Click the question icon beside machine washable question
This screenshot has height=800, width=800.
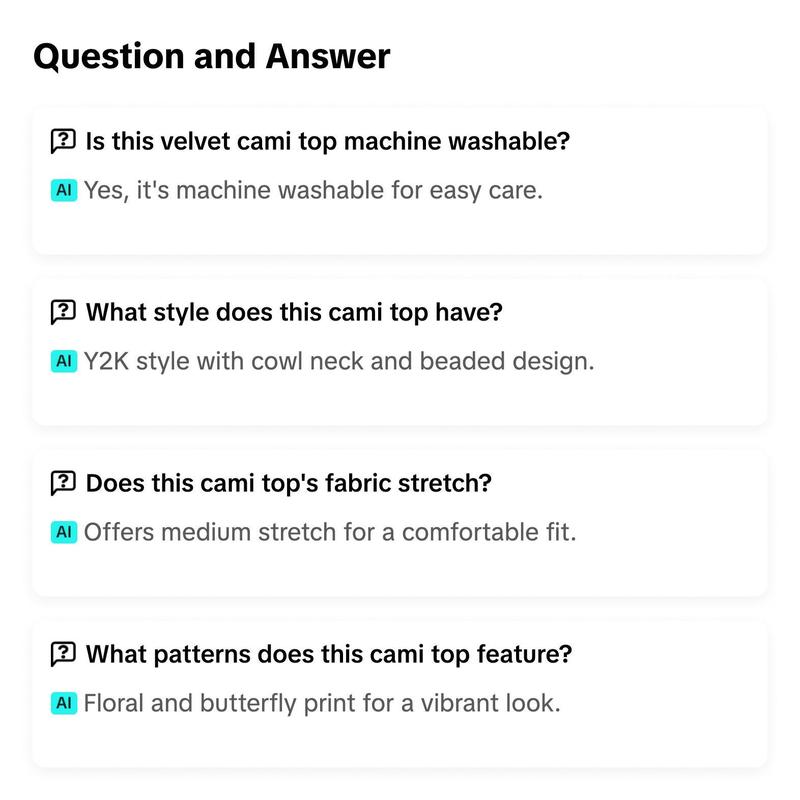63,141
